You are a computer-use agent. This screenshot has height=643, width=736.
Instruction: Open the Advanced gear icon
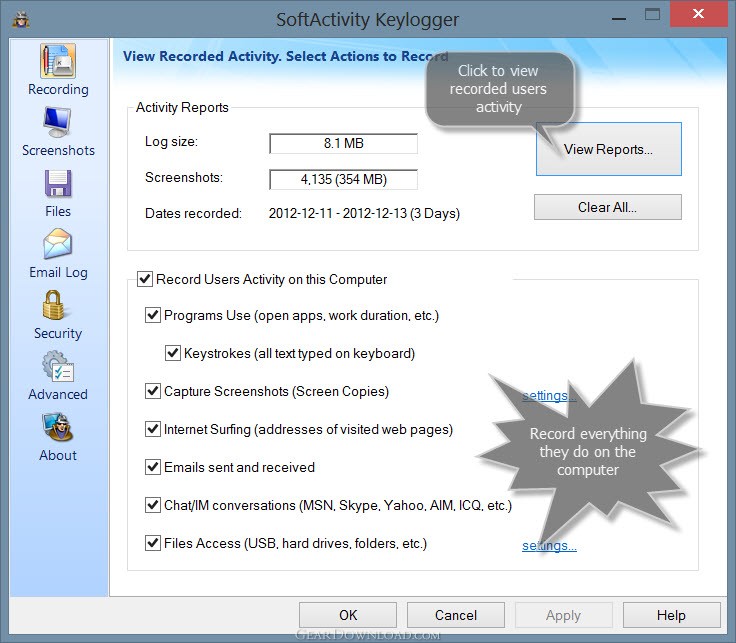58,366
